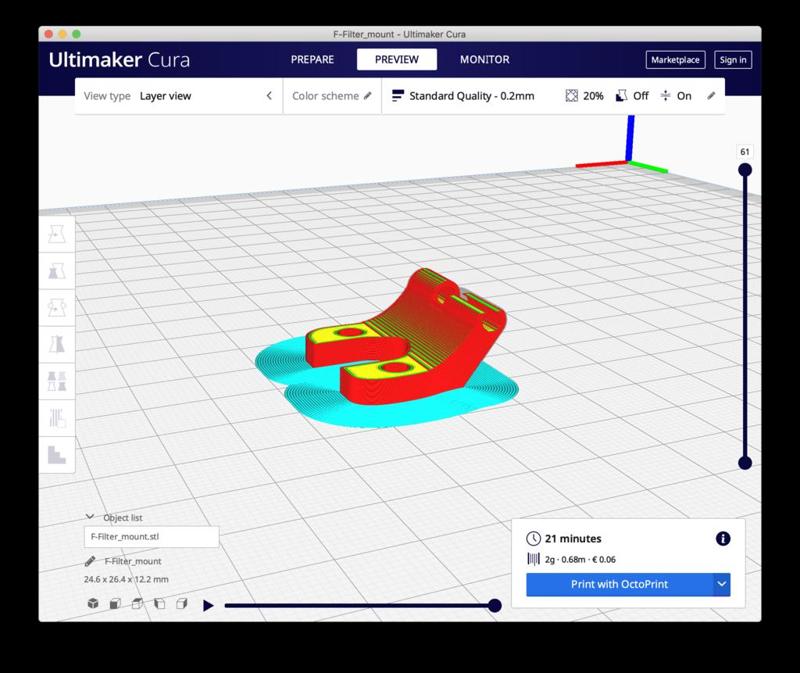Select the Support Blocker tool
The image size is (800, 673).
[57, 418]
